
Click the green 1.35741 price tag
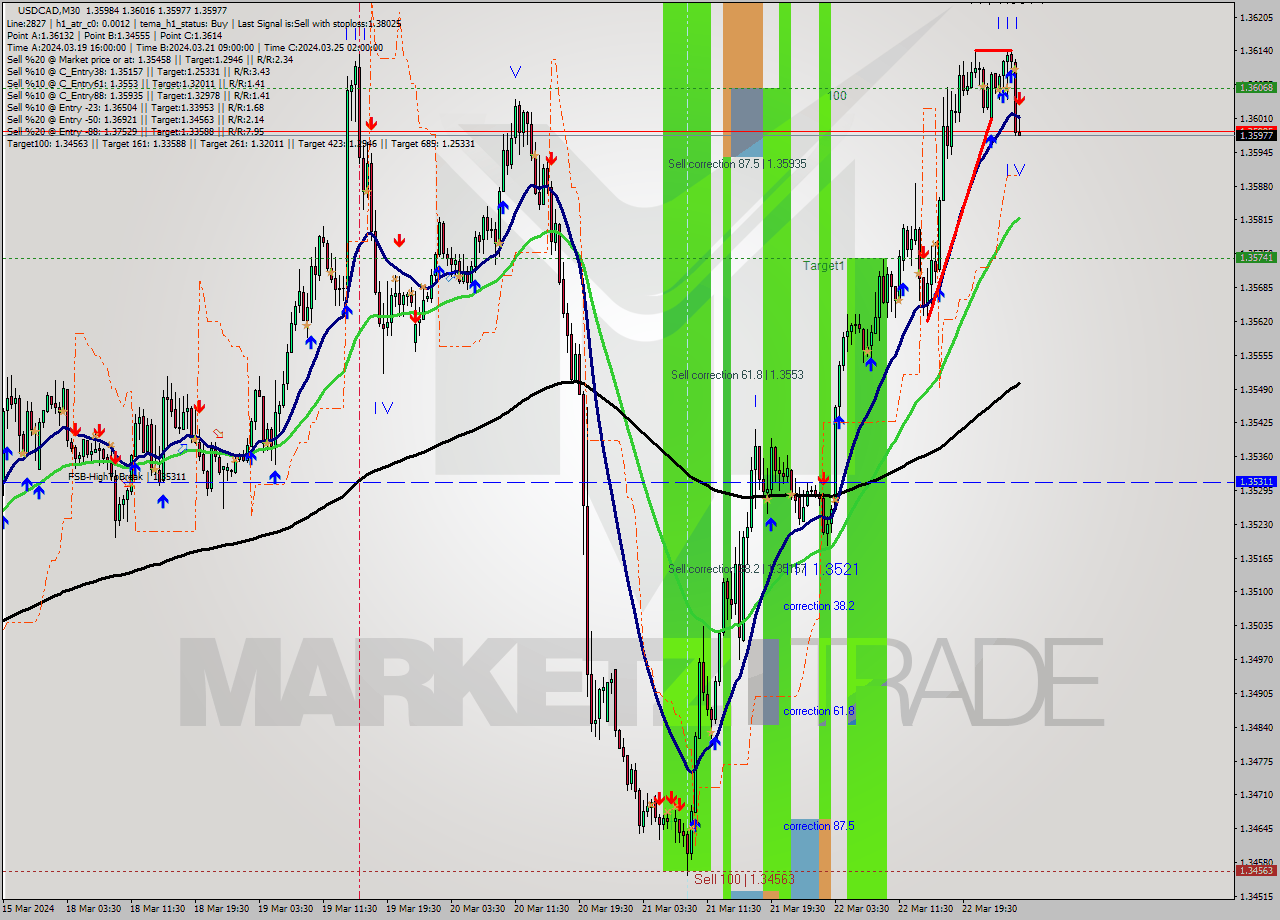pos(1256,257)
